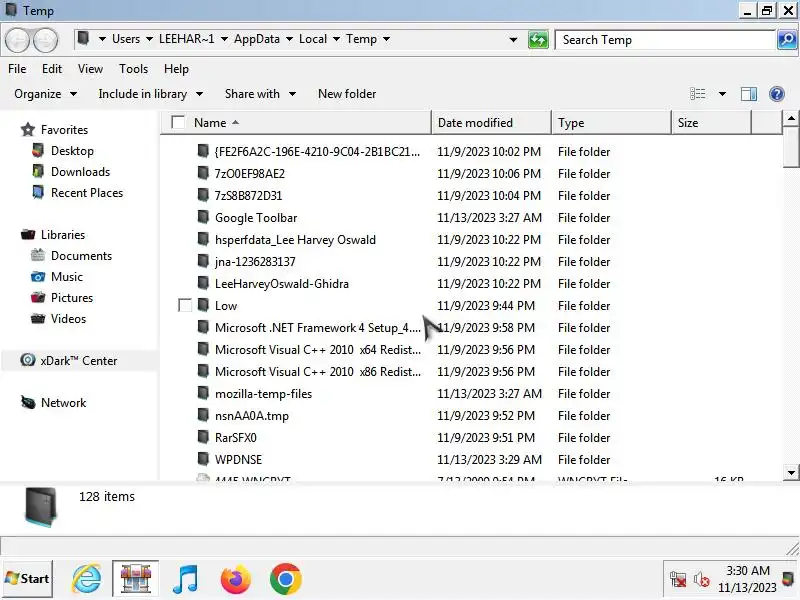Image resolution: width=800 pixels, height=600 pixels.
Task: Click the vertical scrollbar thumb
Action: [791, 146]
